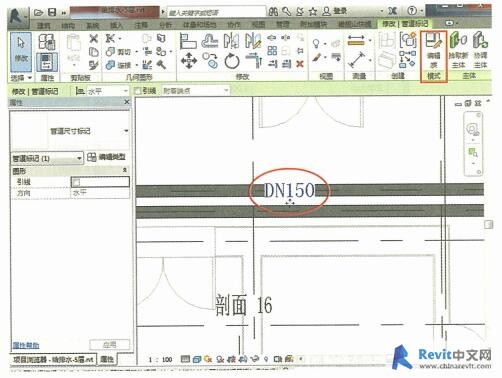Screen dimensions: 502x378
Task: Click the Pick New Host icon
Action: pyautogui.click(x=458, y=50)
